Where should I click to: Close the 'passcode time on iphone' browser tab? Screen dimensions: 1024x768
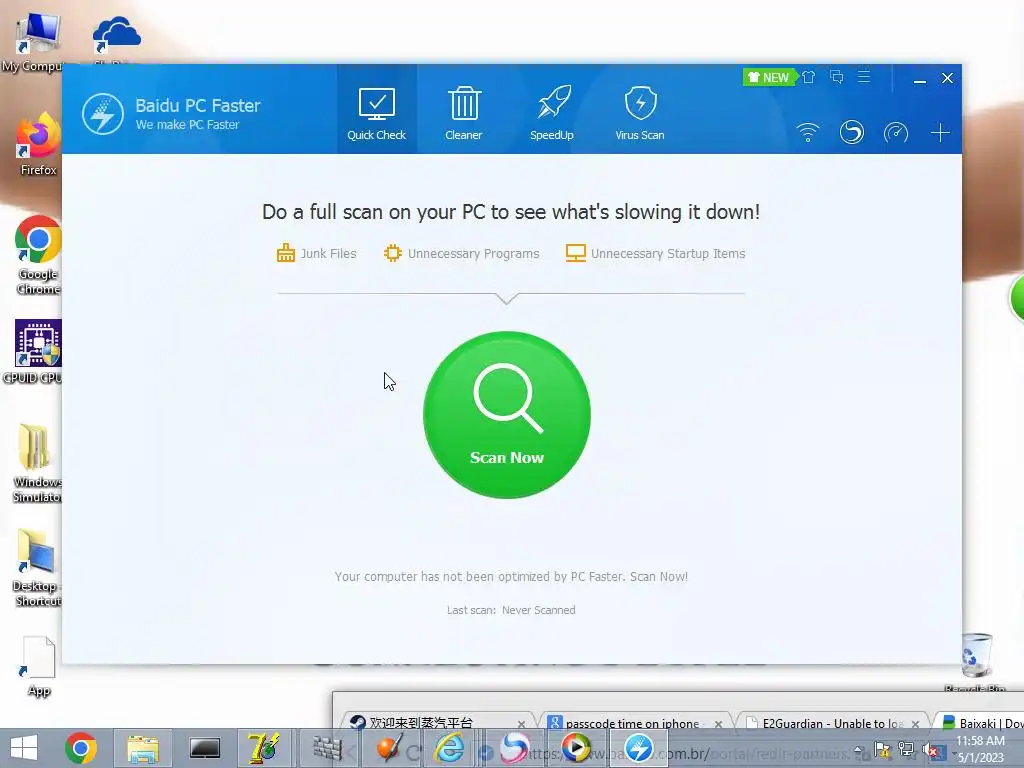click(x=718, y=724)
